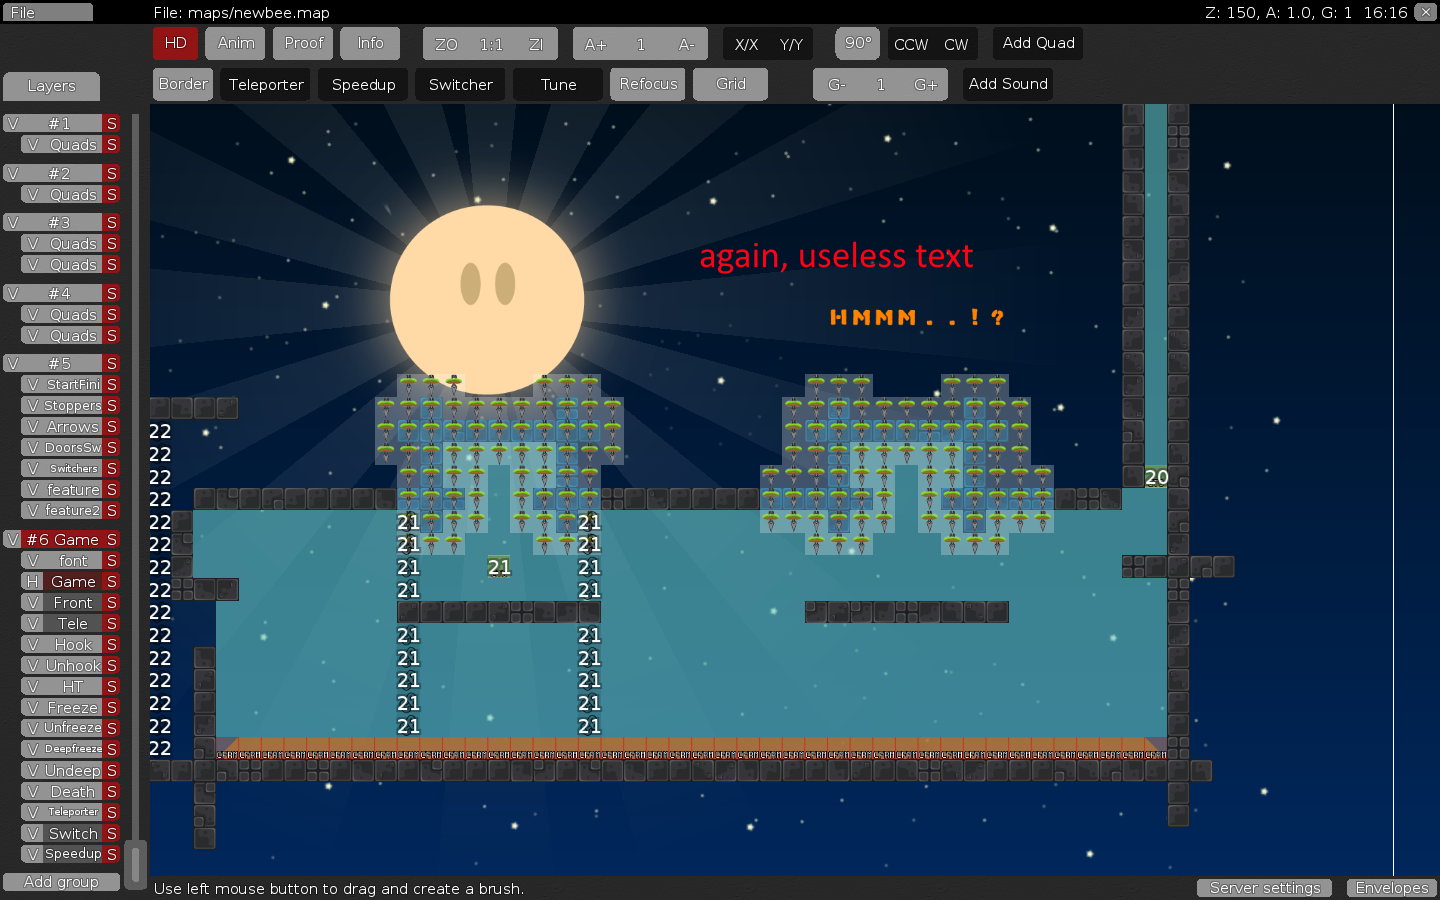The height and width of the screenshot is (900, 1440).
Task: Click ZO to zoom out
Action: [446, 44]
